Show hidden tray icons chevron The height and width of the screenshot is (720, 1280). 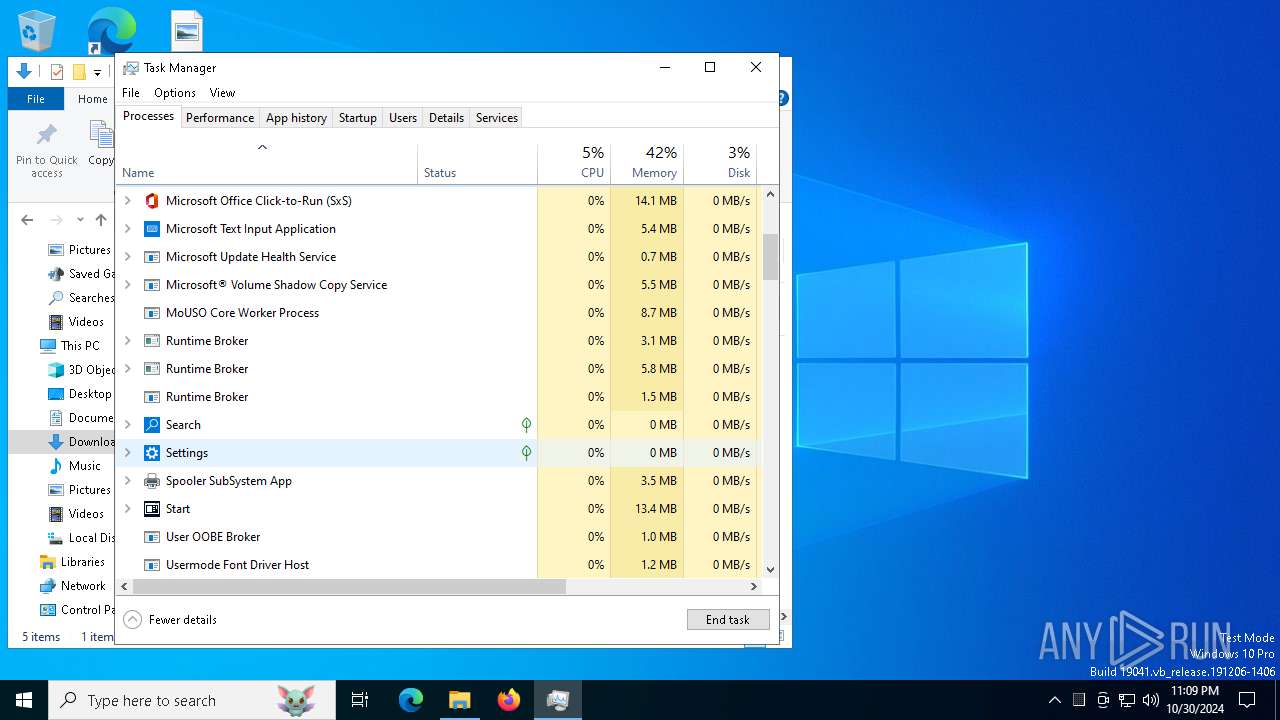(x=1055, y=699)
